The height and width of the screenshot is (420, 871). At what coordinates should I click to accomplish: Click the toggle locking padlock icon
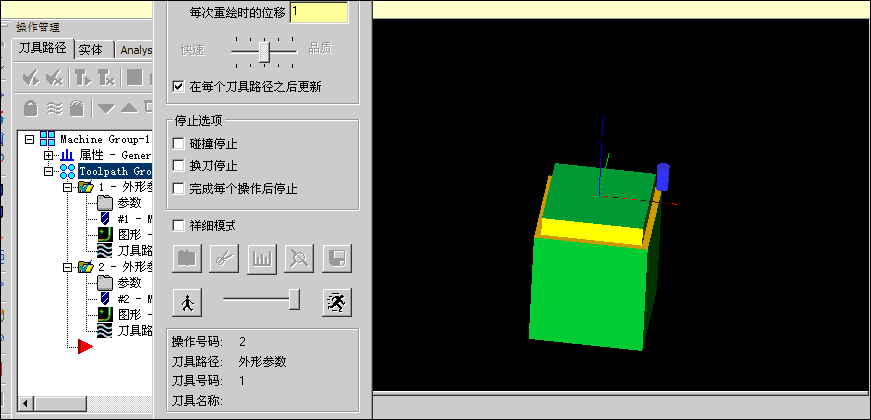(x=31, y=108)
